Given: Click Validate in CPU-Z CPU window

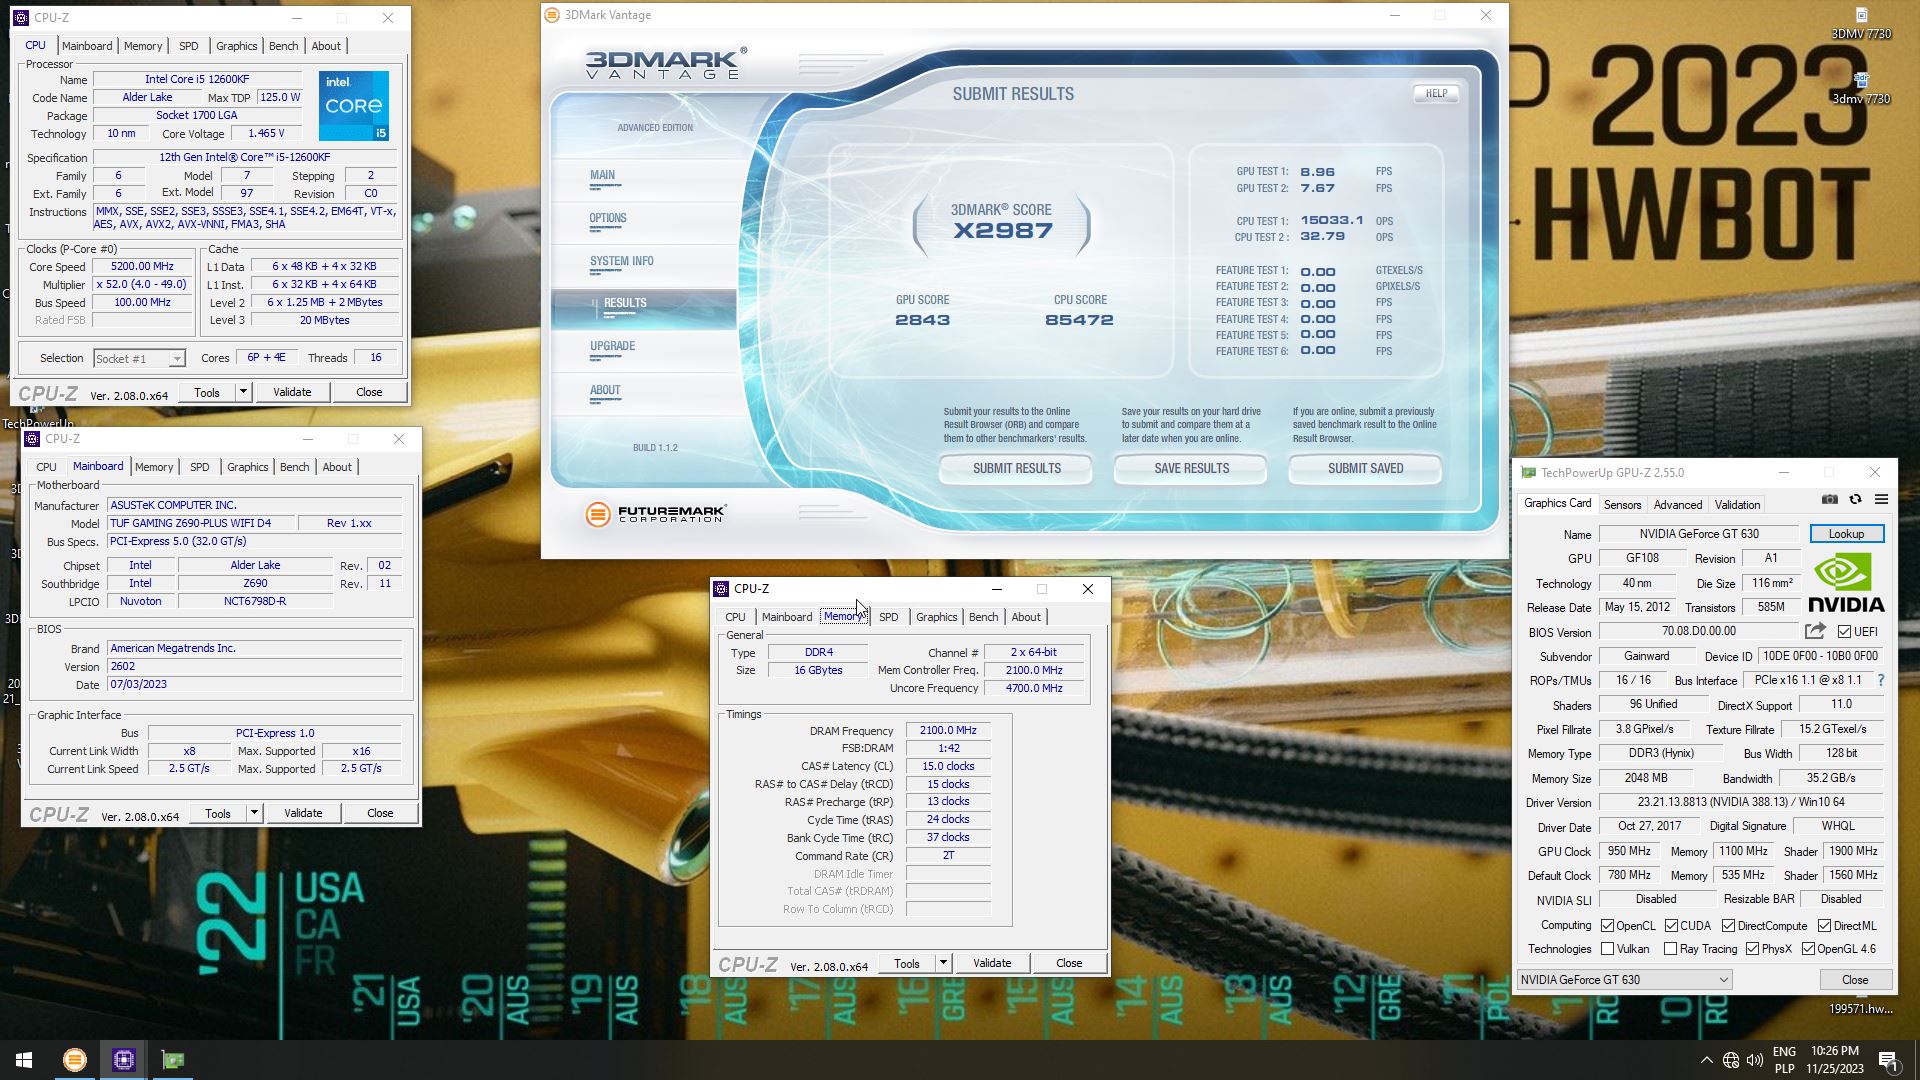Looking at the screenshot, I should click(292, 392).
